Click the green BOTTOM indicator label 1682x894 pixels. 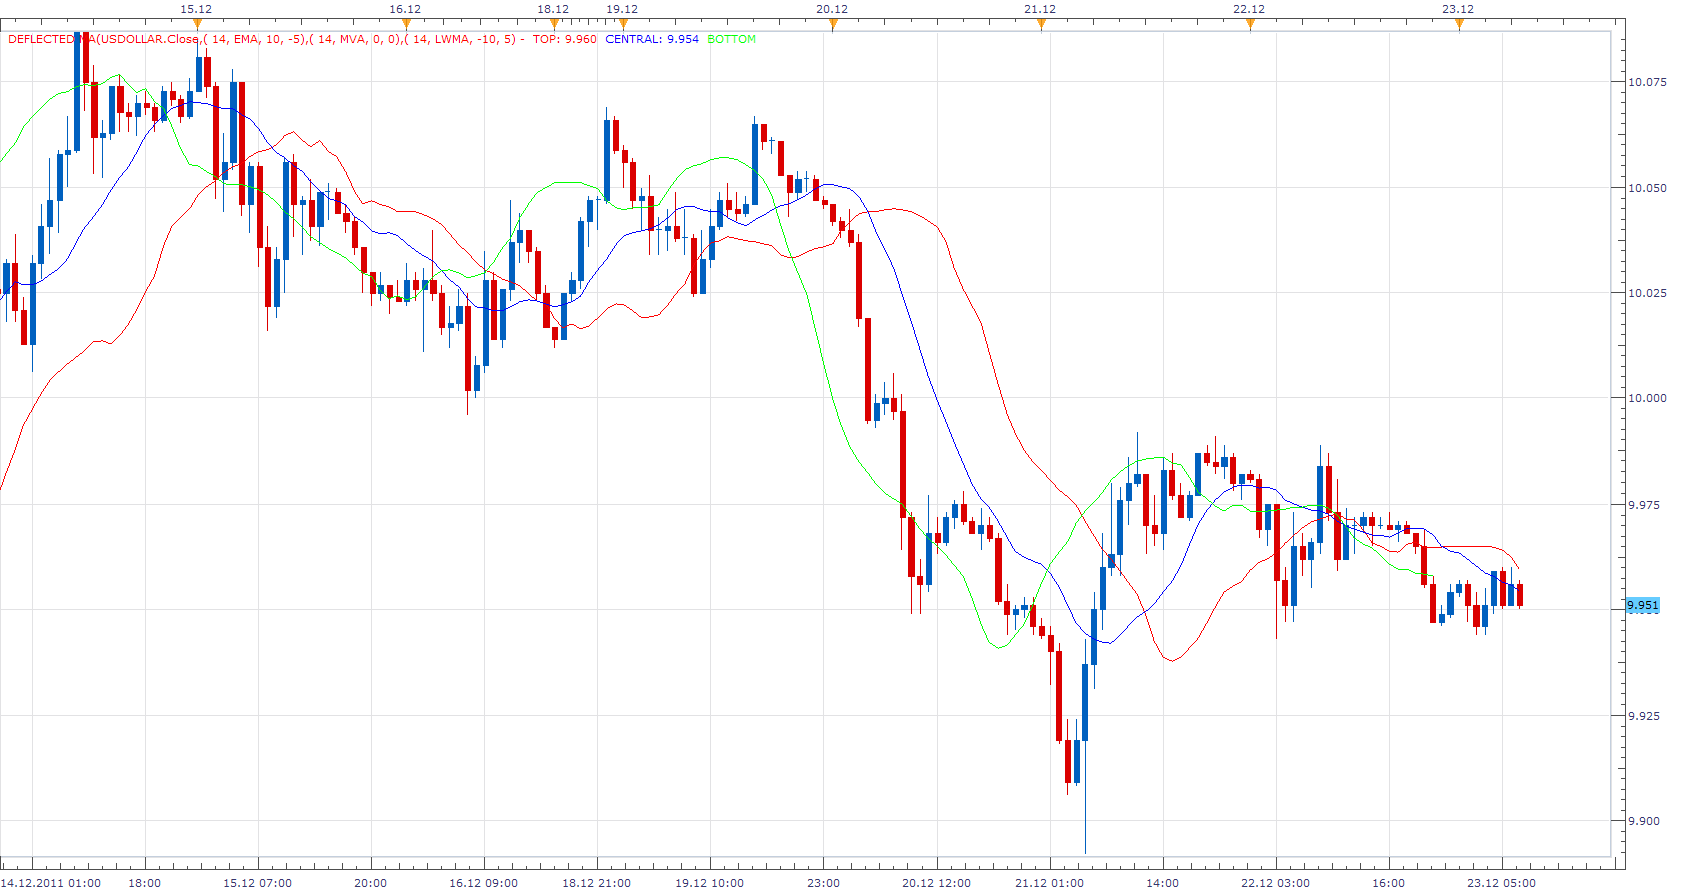[x=732, y=39]
